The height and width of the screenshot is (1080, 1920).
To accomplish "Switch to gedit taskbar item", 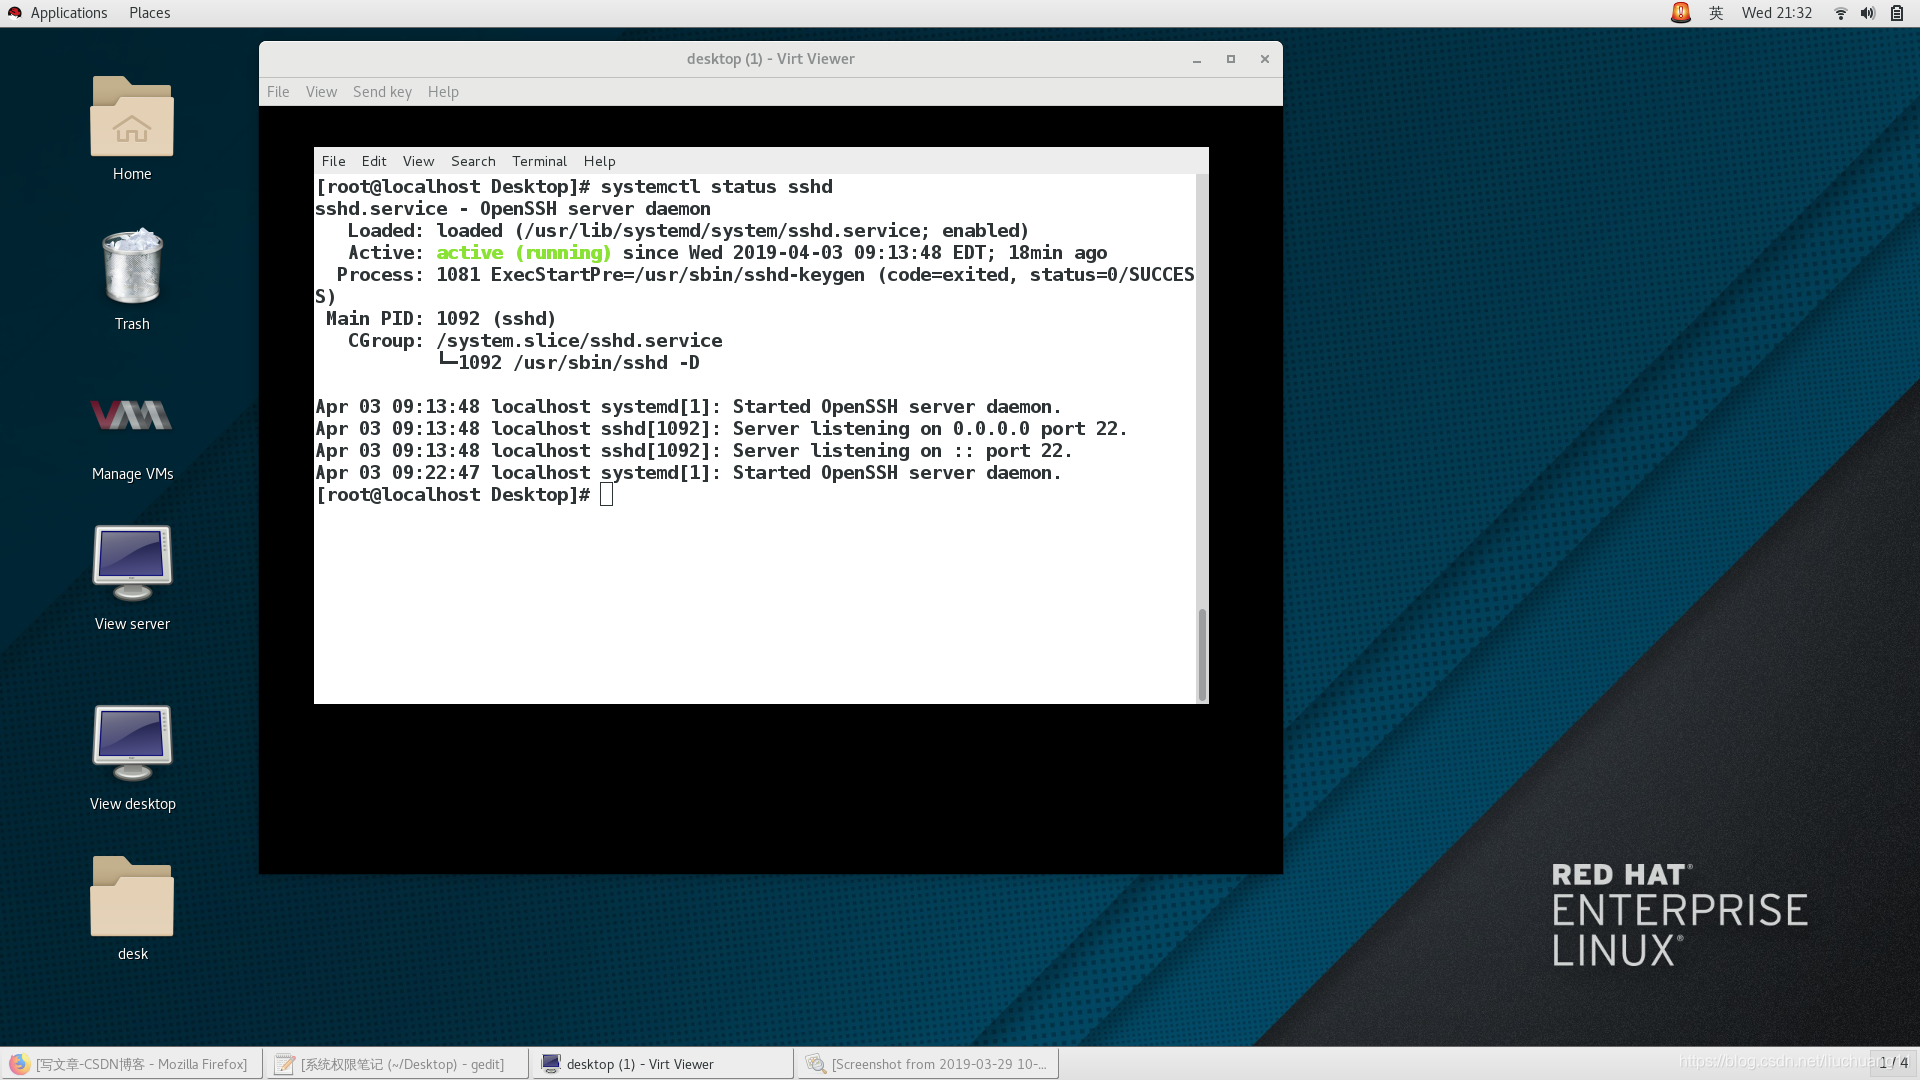I will [398, 1064].
